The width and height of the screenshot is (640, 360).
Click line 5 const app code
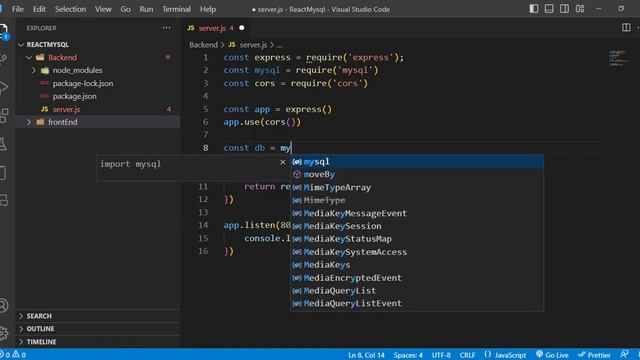(278, 109)
